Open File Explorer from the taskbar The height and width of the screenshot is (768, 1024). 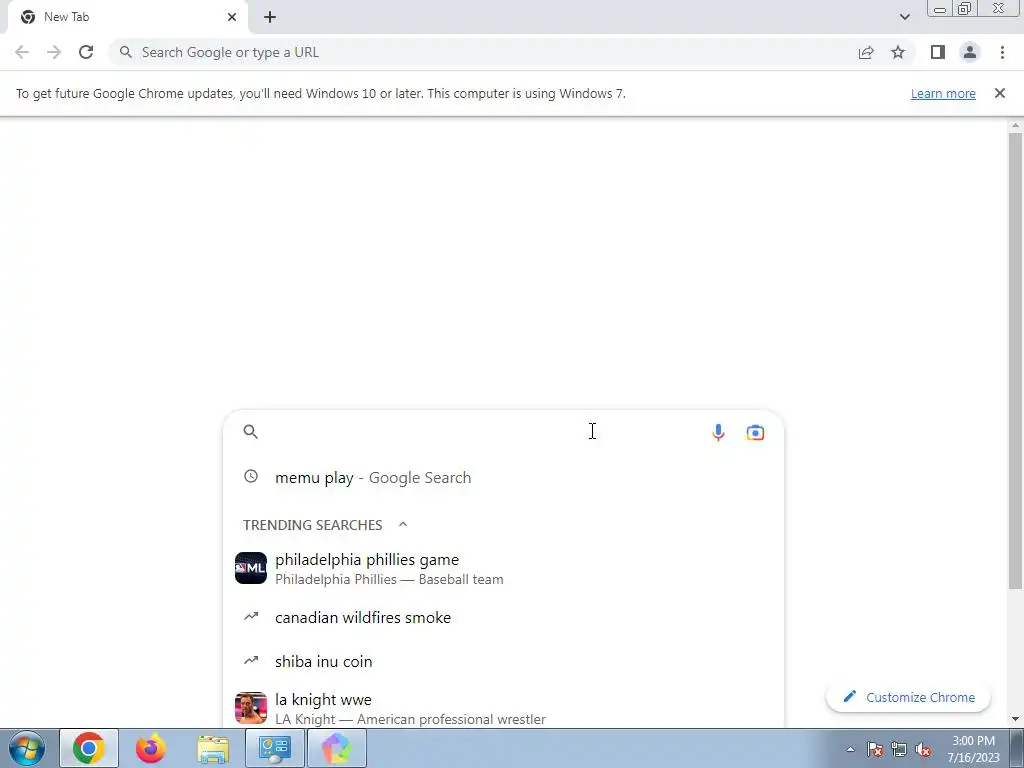coord(213,748)
